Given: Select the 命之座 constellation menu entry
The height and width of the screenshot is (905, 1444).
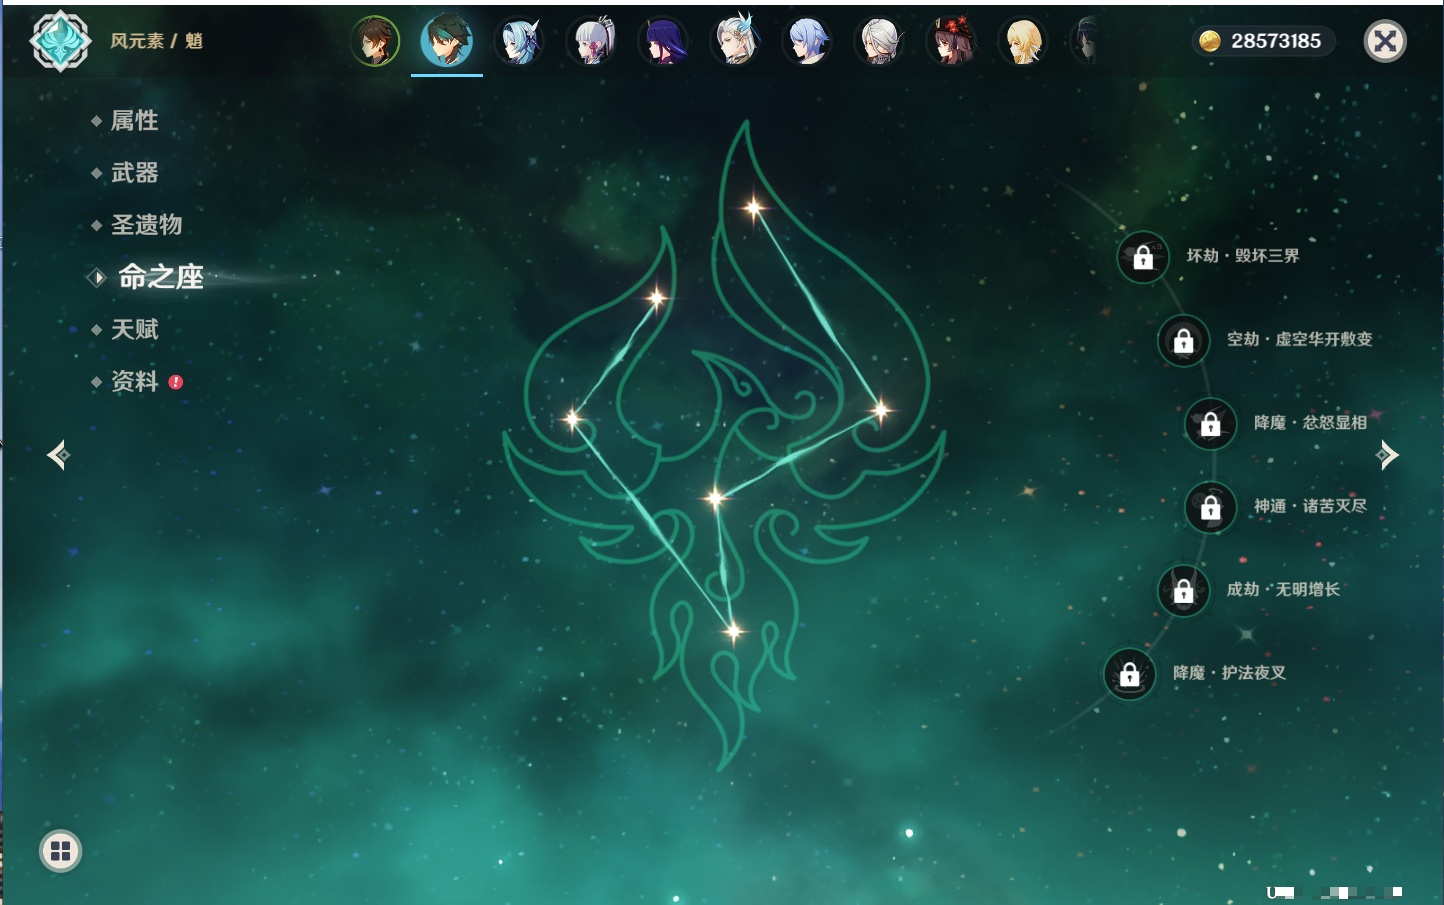Looking at the screenshot, I should coord(160,277).
